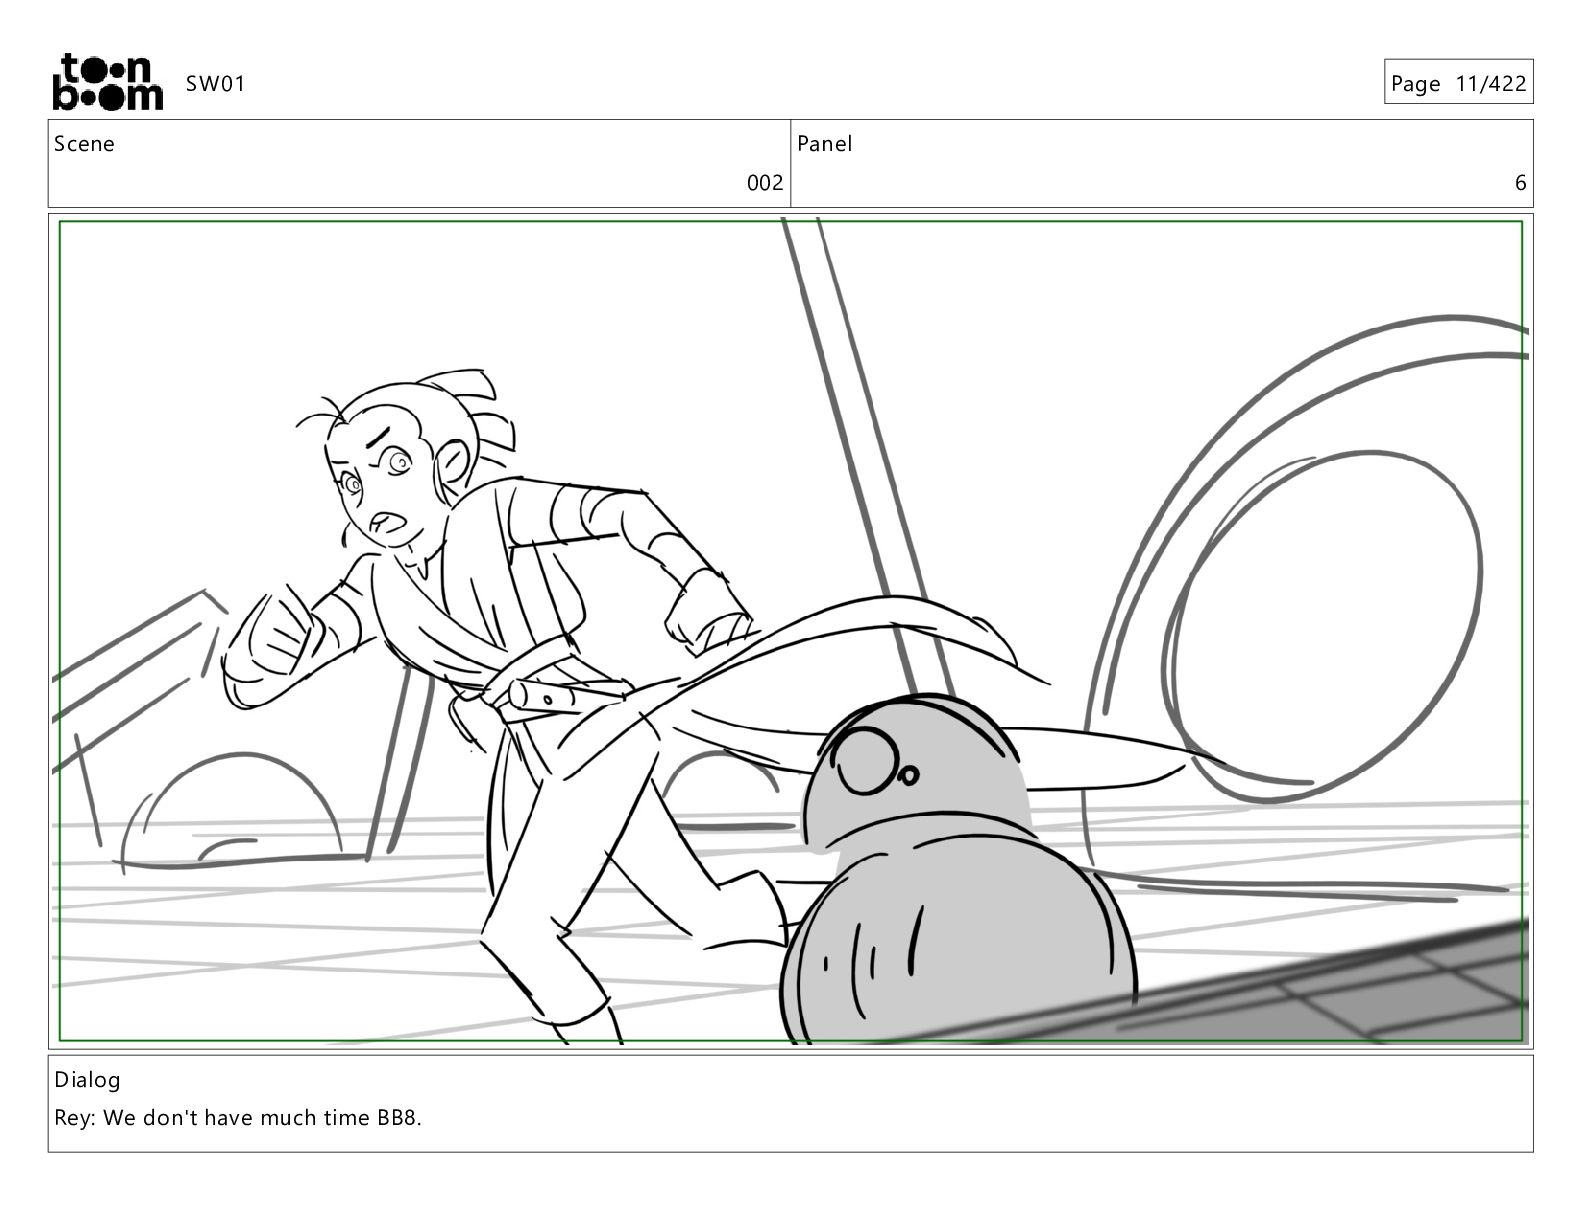Image resolution: width=1584 pixels, height=1224 pixels.
Task: Click the Page 11/422 indicator box
Action: point(1459,82)
